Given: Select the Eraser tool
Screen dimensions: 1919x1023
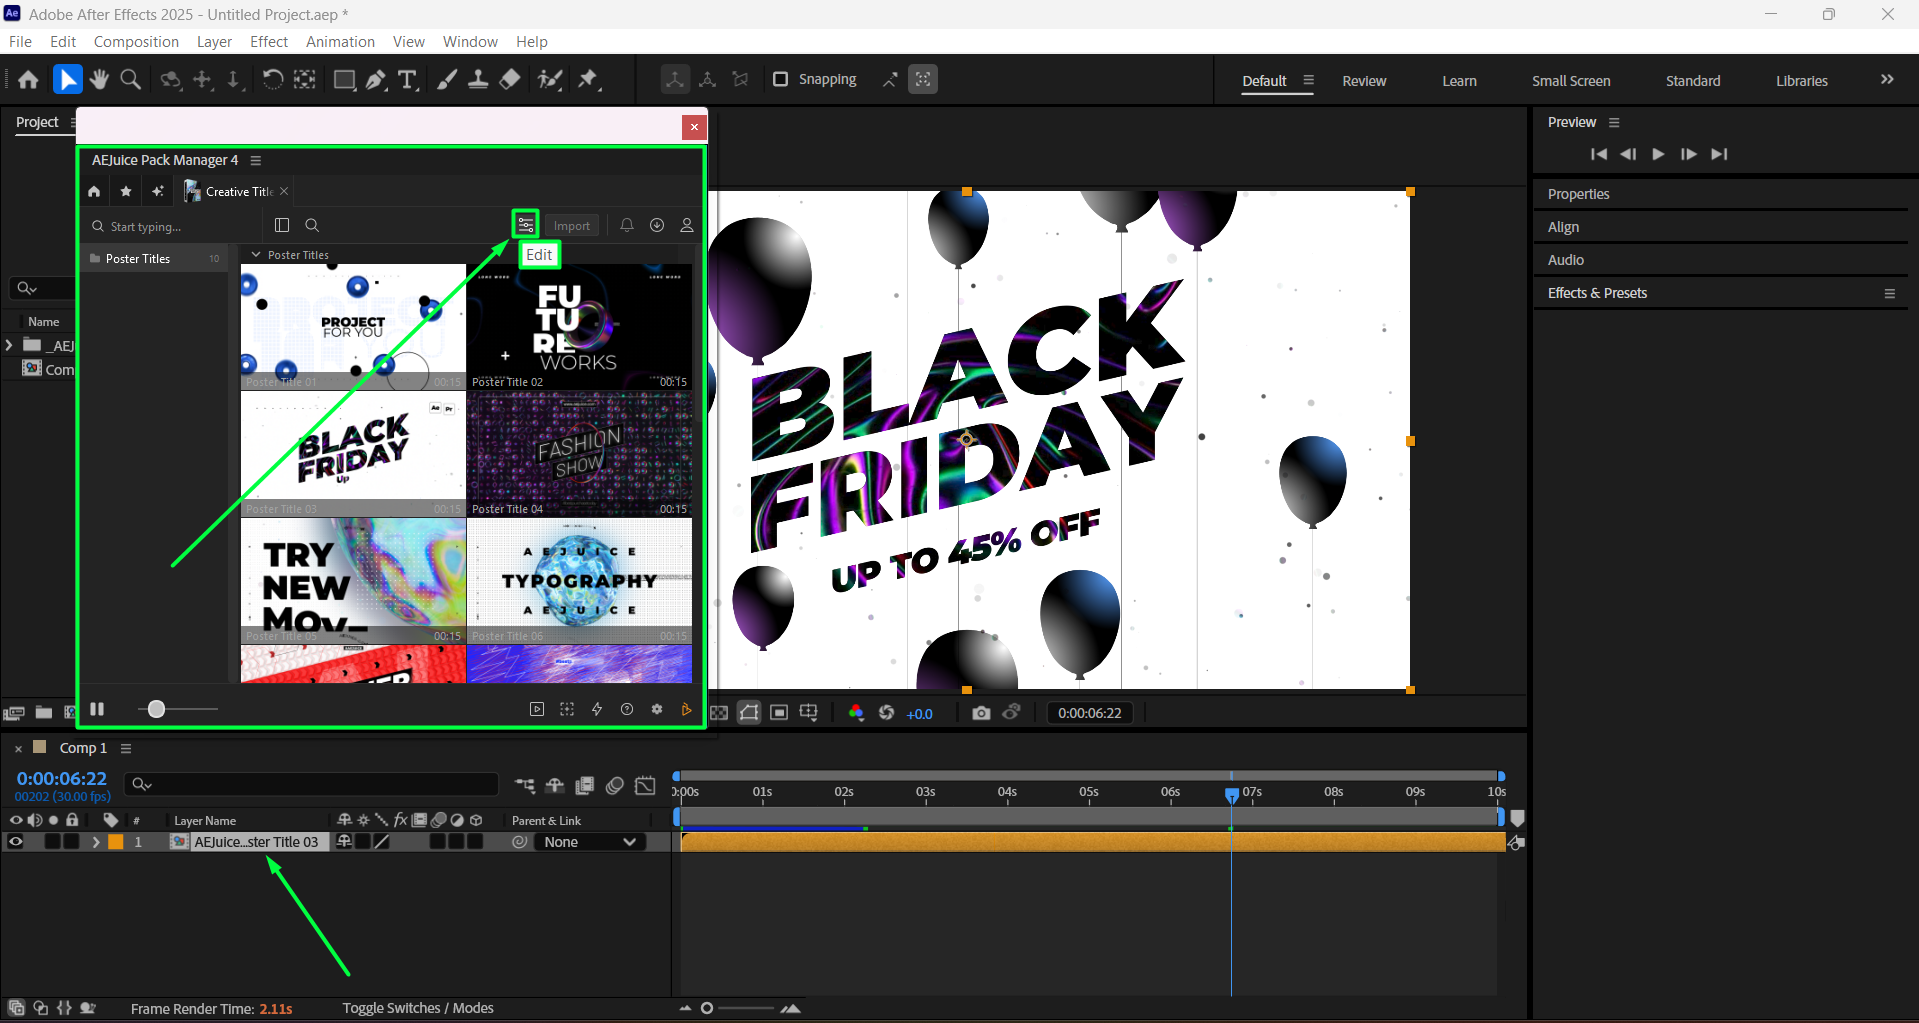Looking at the screenshot, I should pos(510,80).
